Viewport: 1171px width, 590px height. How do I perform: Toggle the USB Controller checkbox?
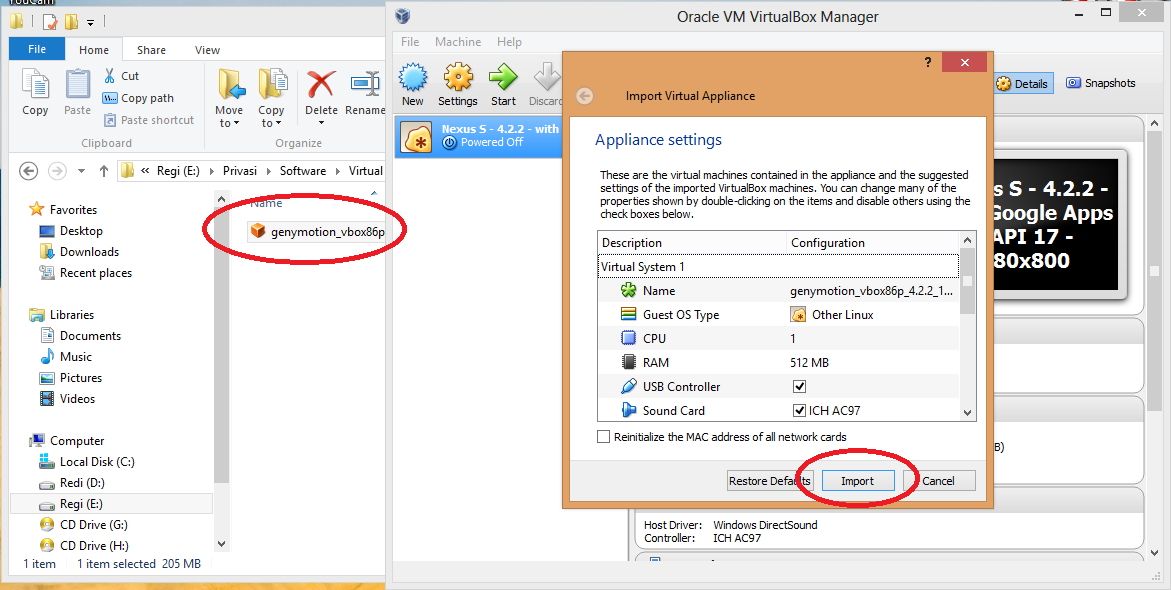(799, 386)
